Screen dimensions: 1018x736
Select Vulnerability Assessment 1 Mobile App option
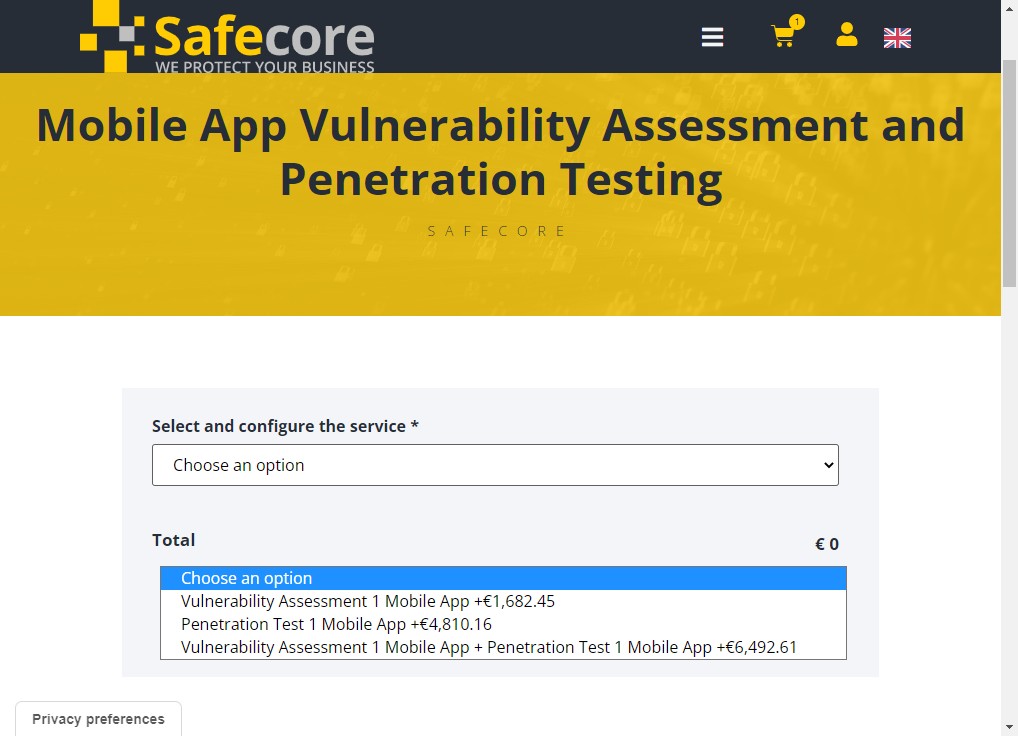point(503,601)
